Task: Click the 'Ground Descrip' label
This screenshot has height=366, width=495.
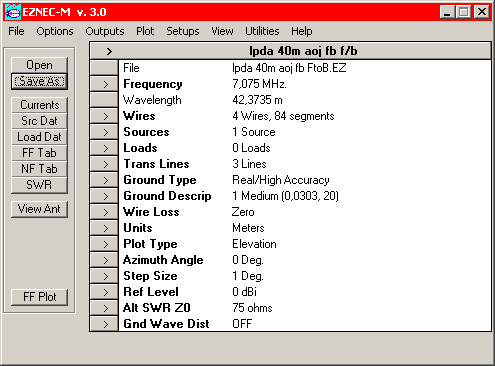Action: (167, 196)
